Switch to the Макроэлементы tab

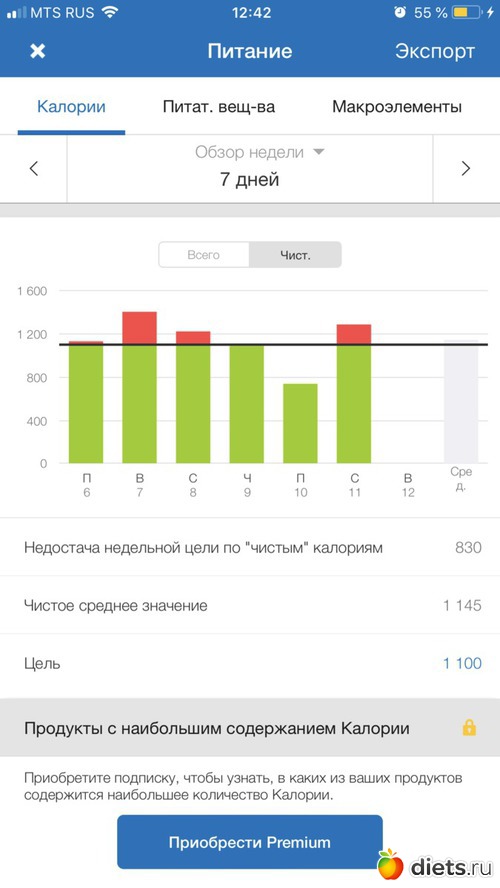pos(397,107)
